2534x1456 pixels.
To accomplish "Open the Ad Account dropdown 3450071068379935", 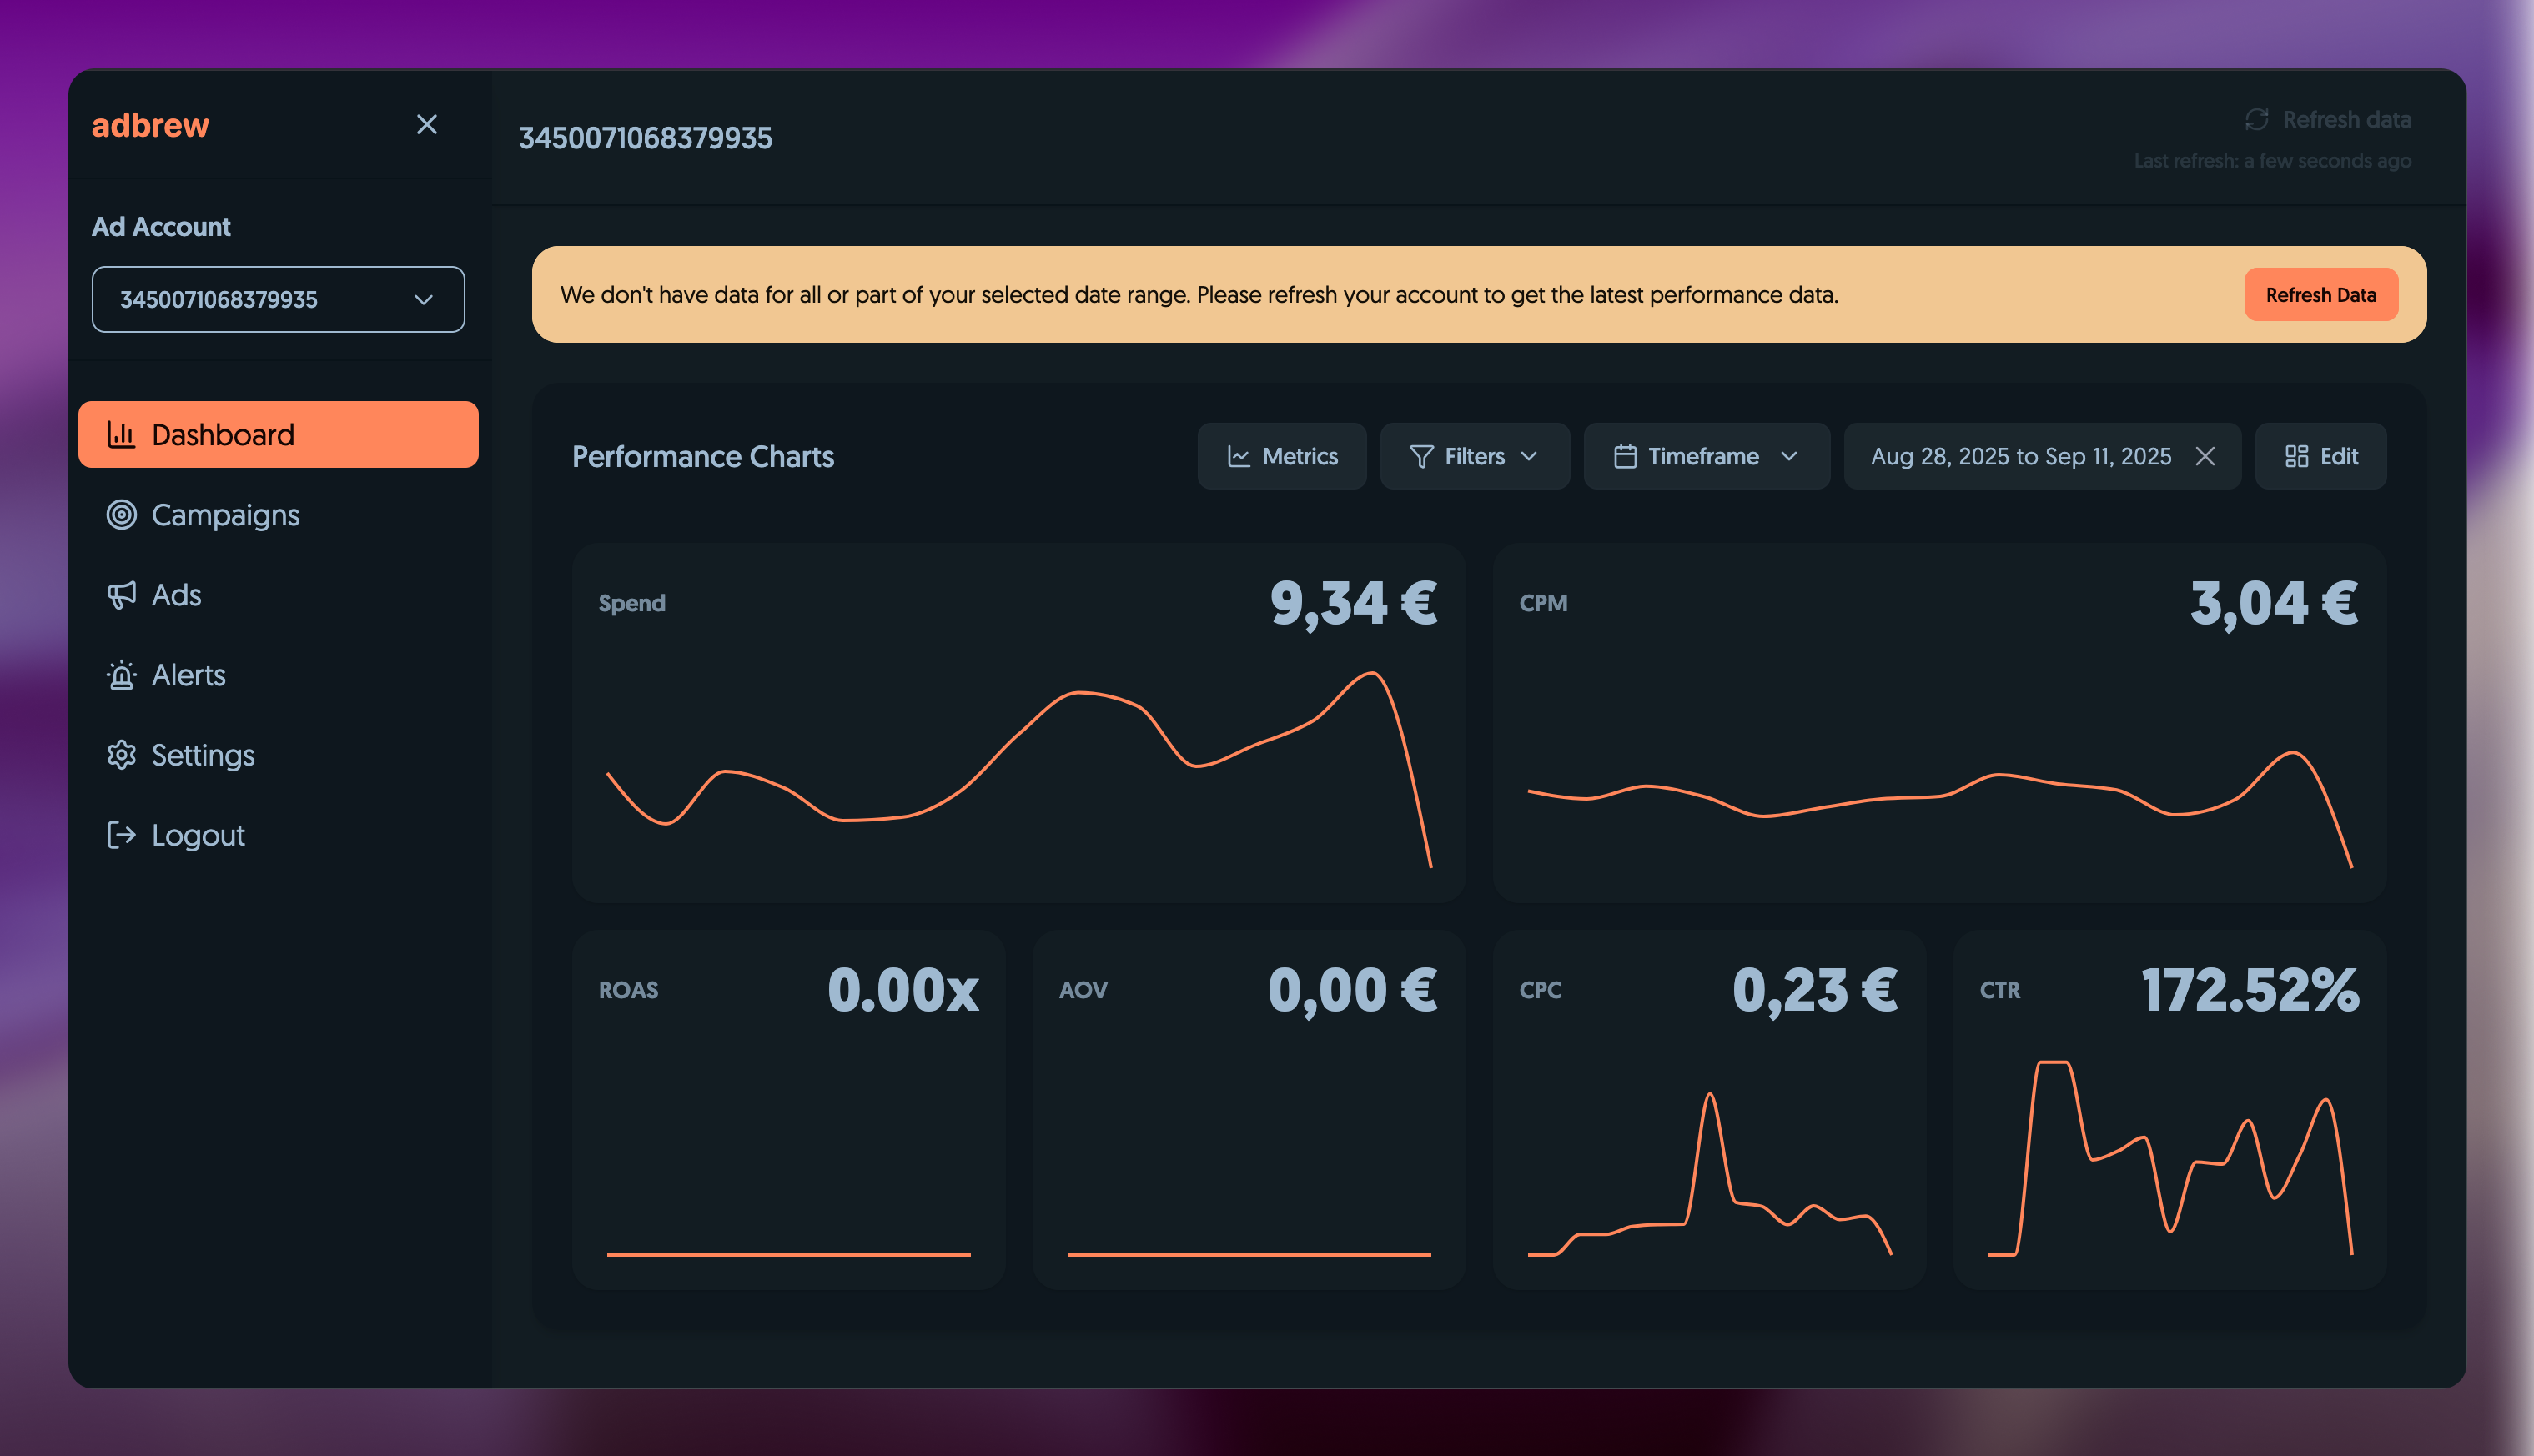I will point(278,299).
